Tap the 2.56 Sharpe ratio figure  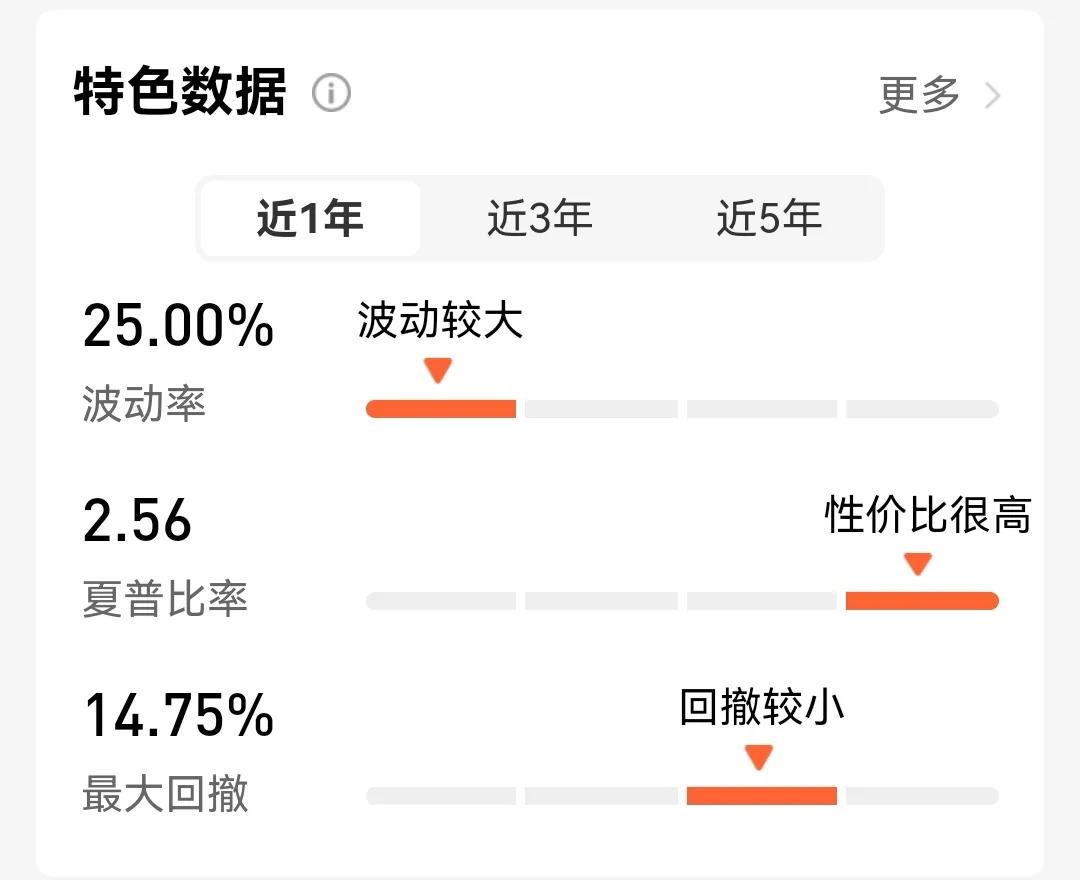[x=137, y=520]
